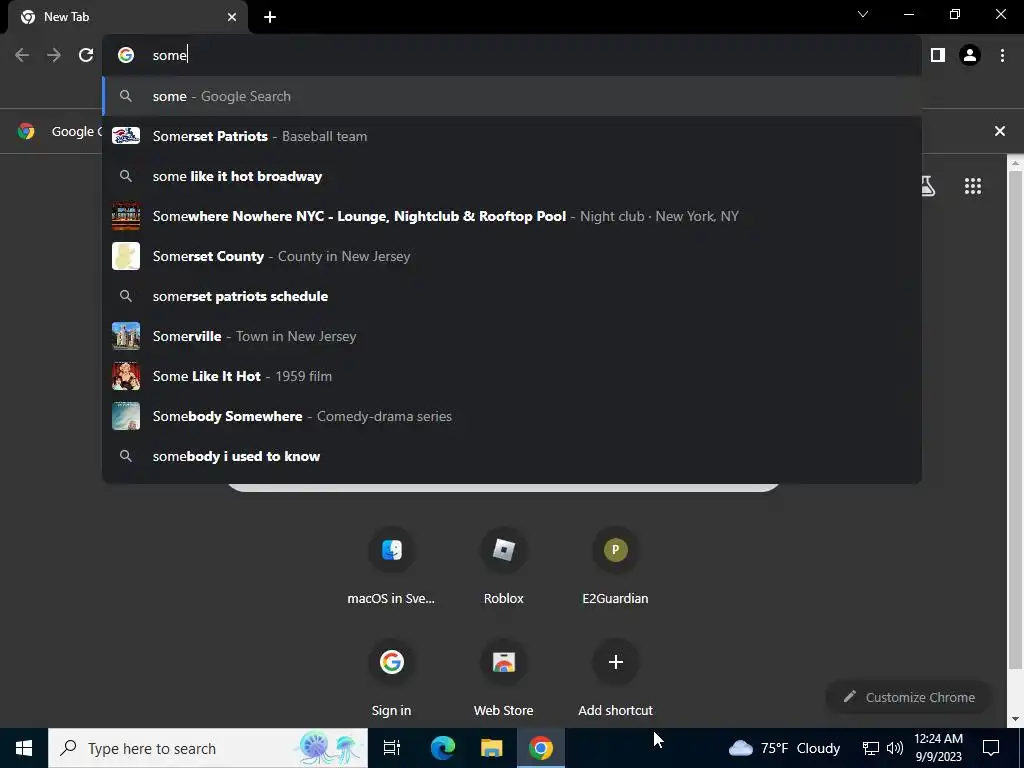Open network status tray icon

coord(871,748)
